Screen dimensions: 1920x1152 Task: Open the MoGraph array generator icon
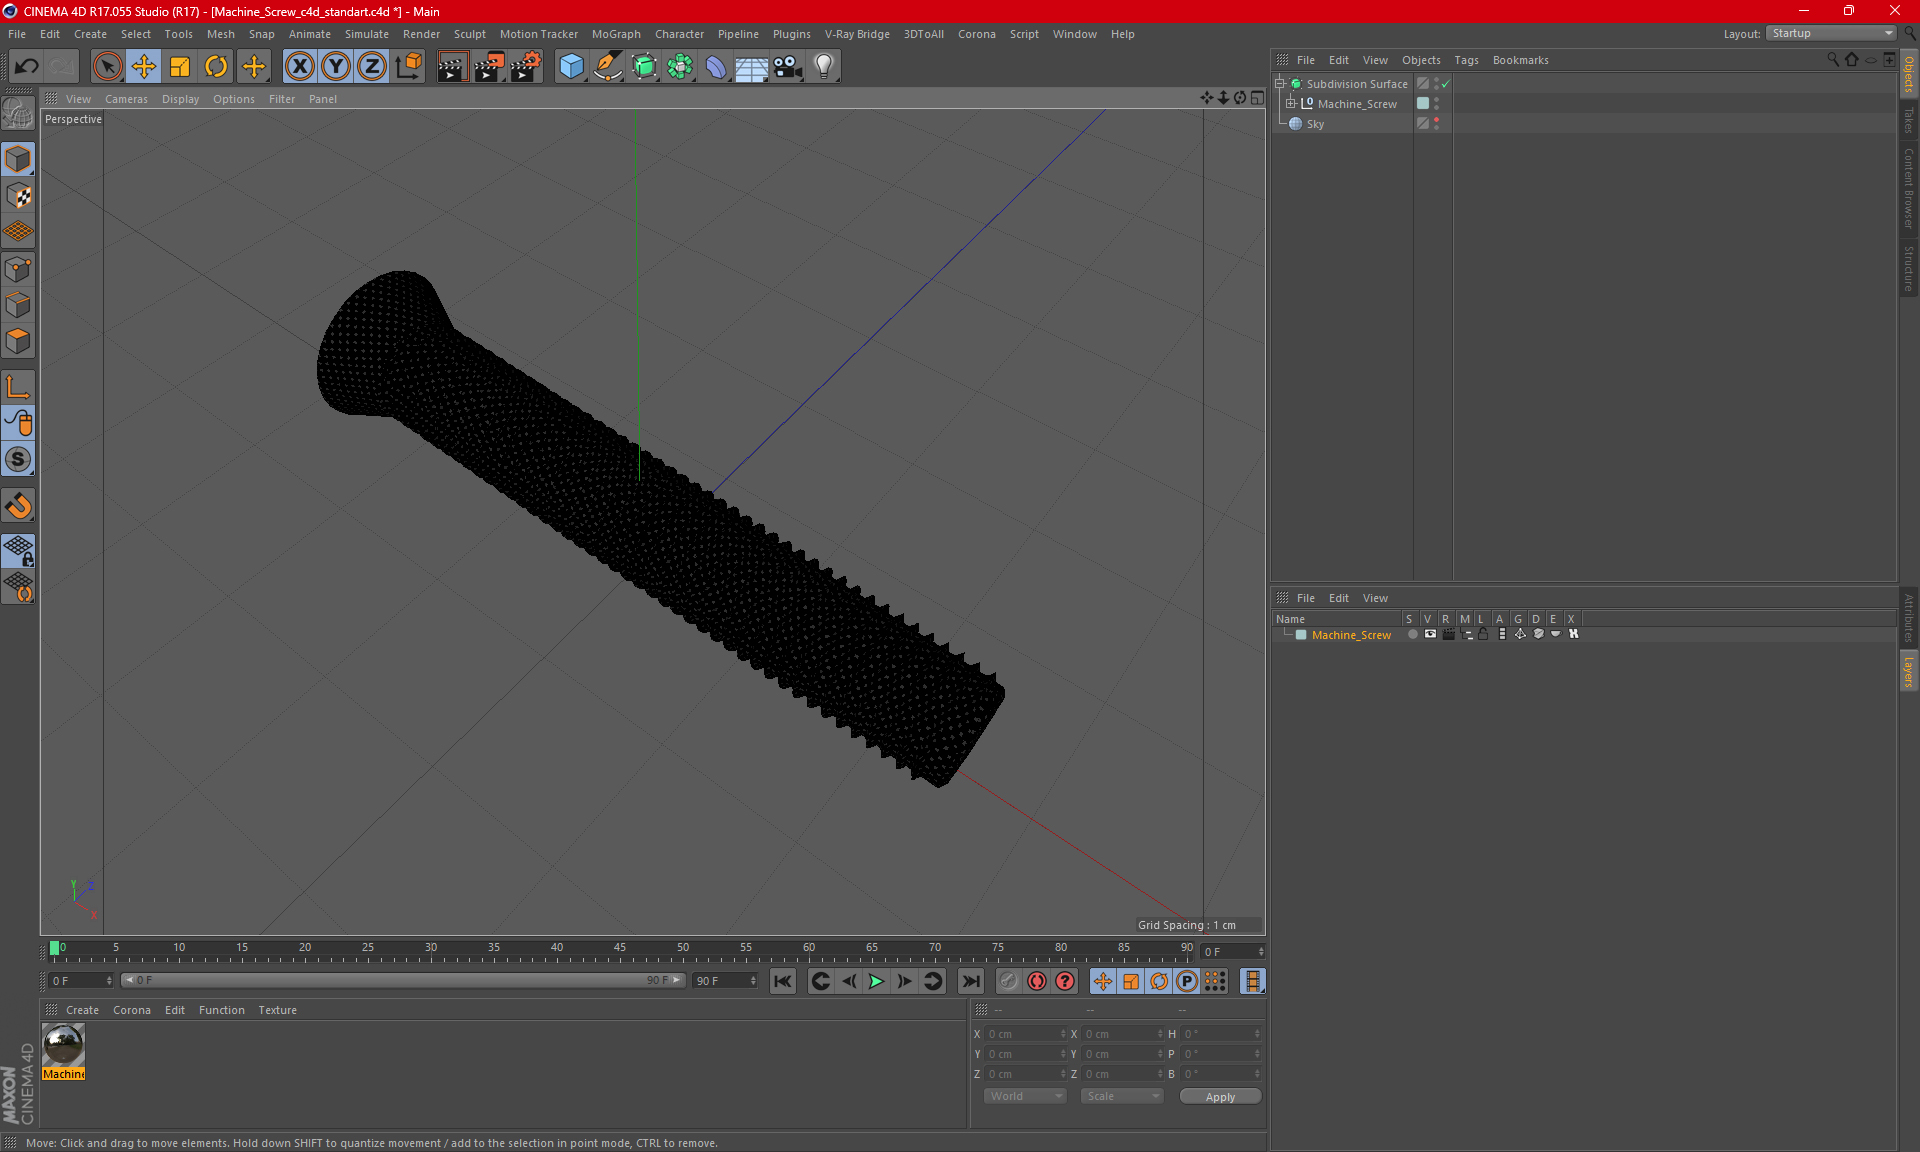(680, 66)
